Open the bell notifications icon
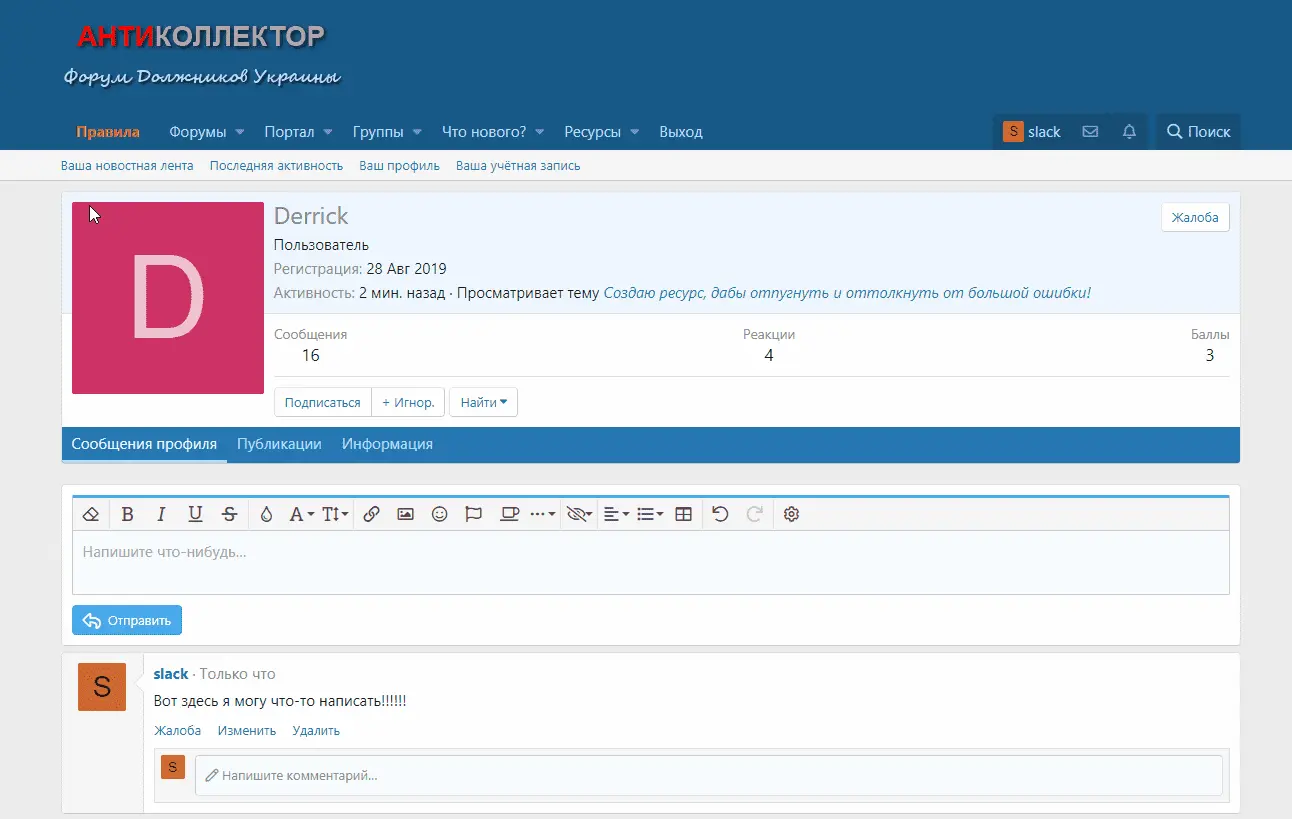The height and width of the screenshot is (819, 1292). coord(1129,132)
